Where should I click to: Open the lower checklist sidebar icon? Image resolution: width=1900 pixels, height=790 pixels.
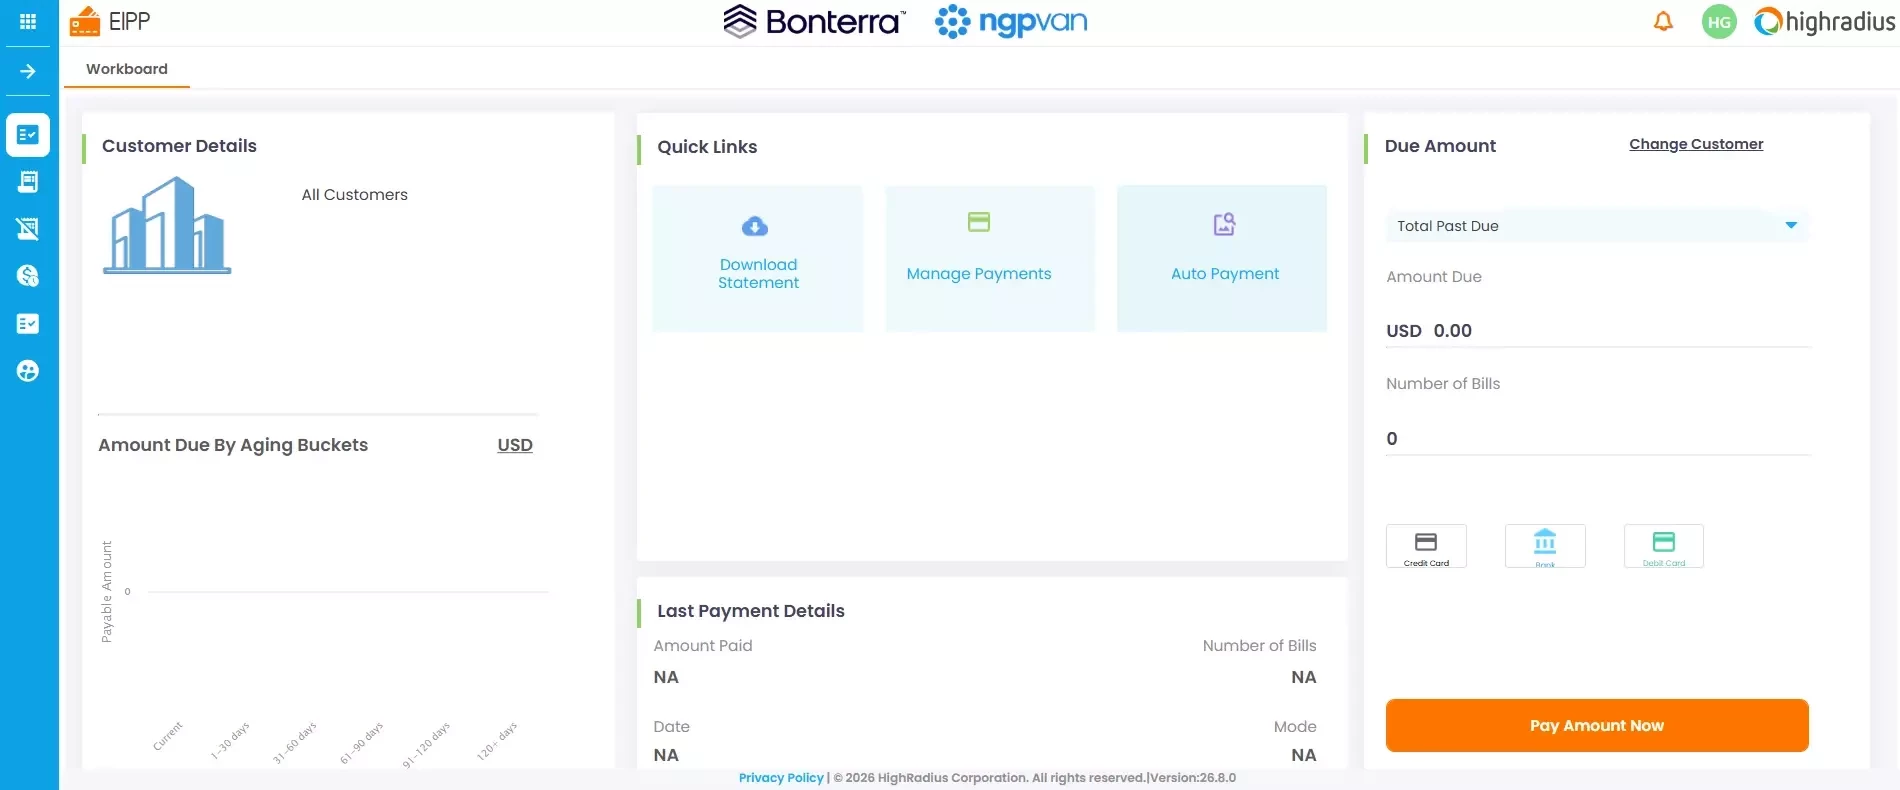point(28,324)
